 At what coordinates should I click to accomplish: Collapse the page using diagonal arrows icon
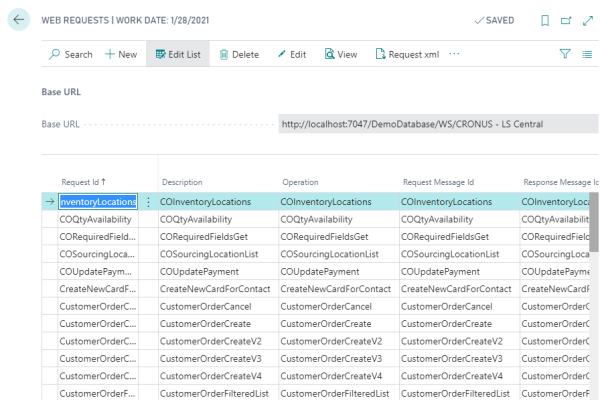586,20
